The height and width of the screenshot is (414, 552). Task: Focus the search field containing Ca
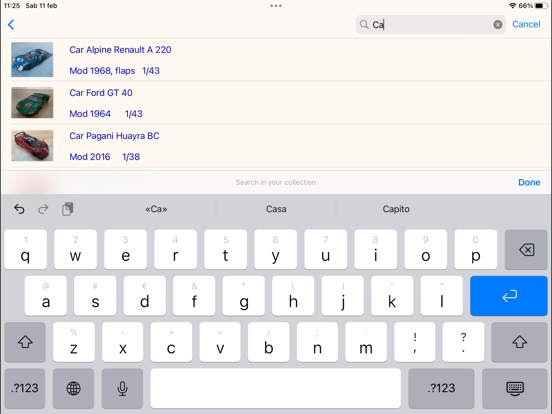click(x=431, y=25)
